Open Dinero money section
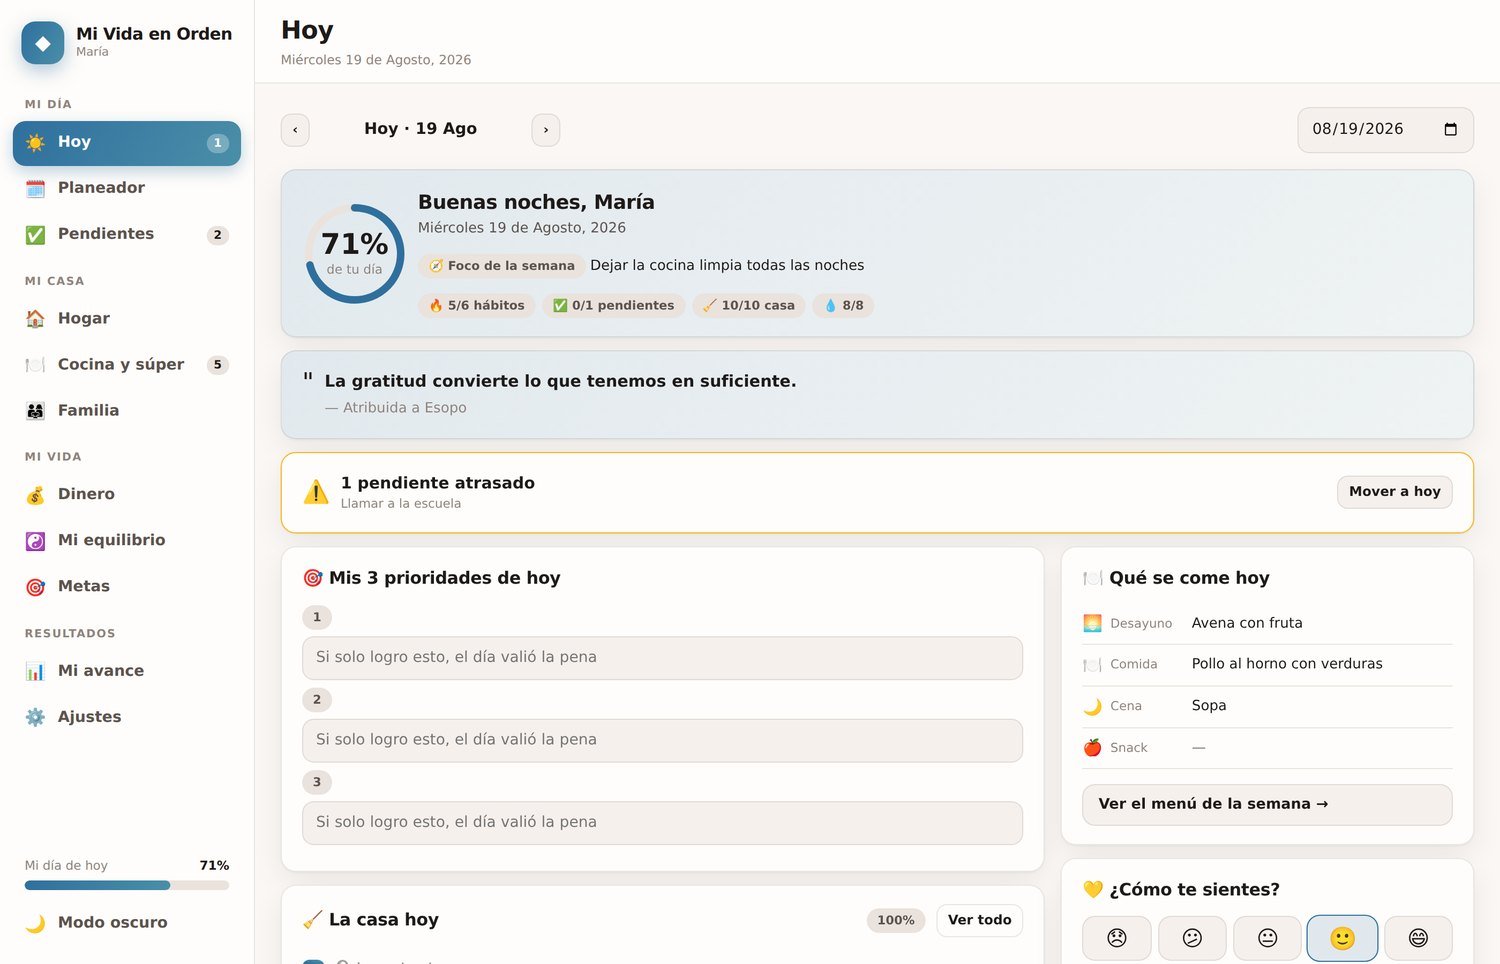The width and height of the screenshot is (1500, 964). (x=127, y=494)
